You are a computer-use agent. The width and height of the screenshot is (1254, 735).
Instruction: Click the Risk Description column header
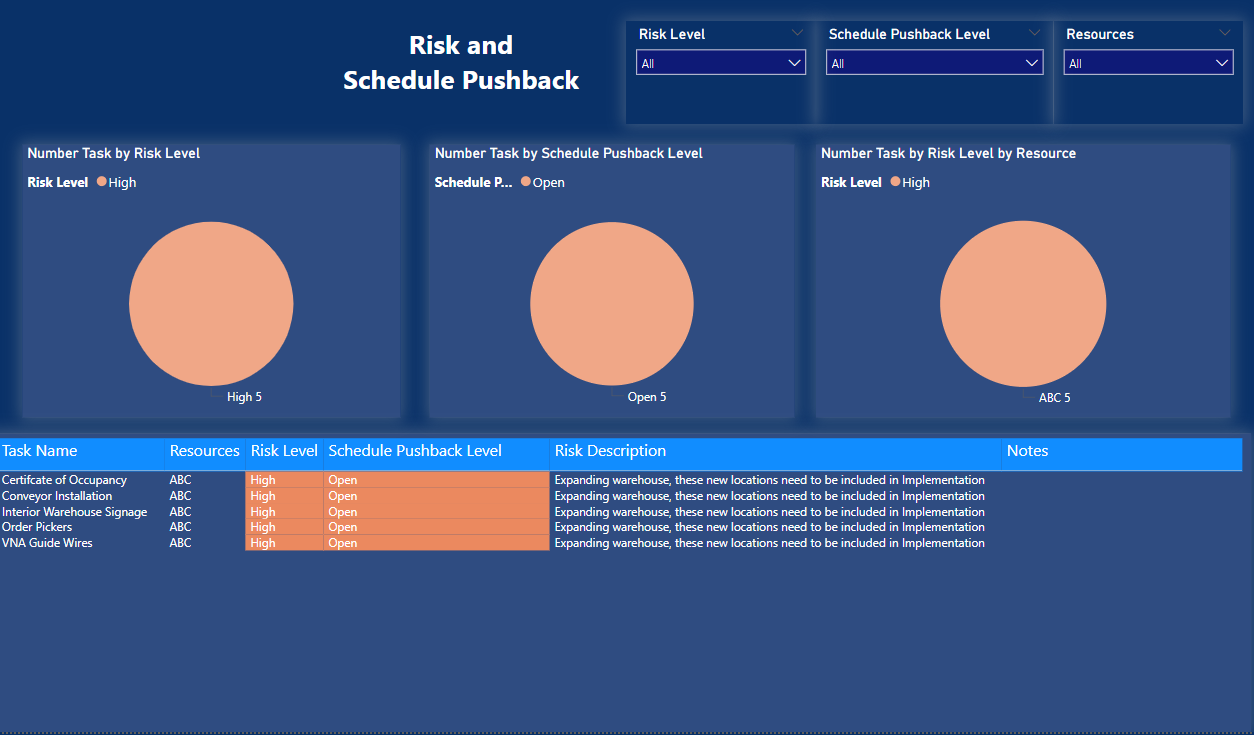610,451
